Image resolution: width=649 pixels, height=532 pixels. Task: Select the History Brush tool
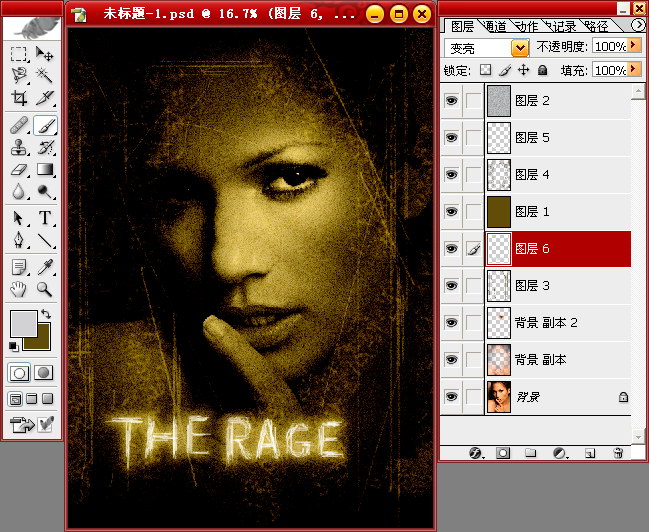coord(44,147)
